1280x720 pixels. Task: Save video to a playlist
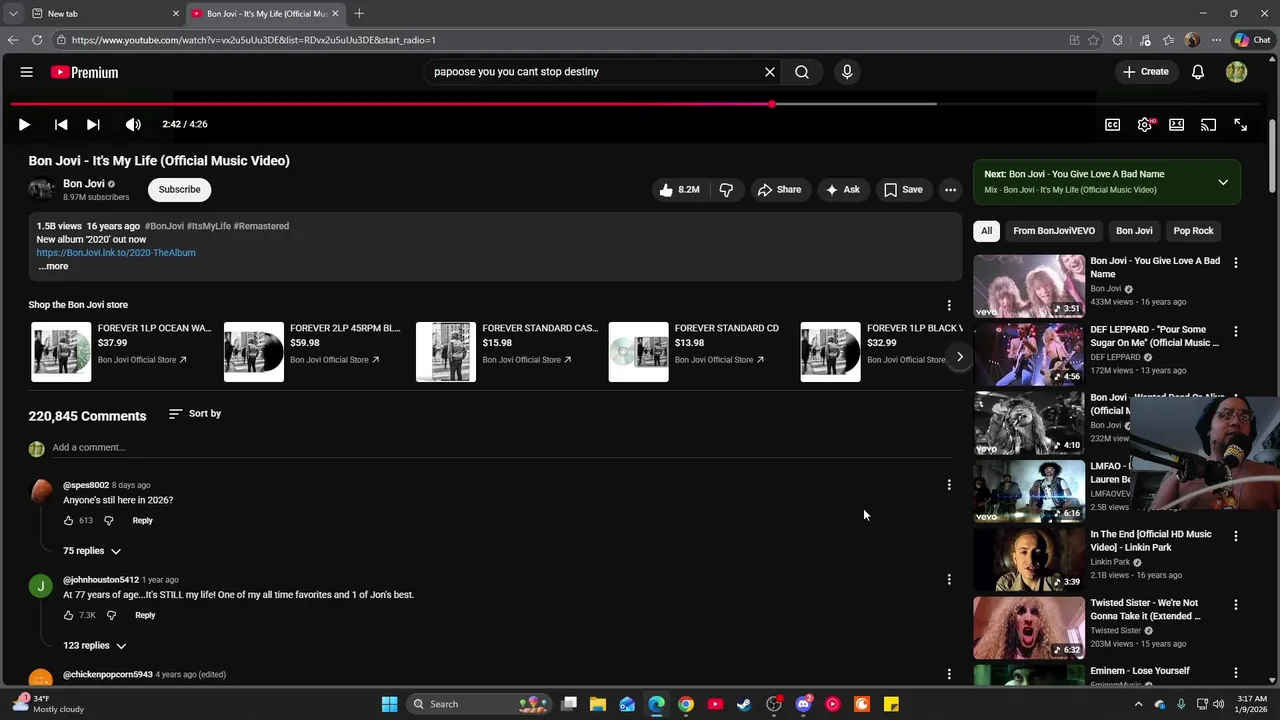903,190
